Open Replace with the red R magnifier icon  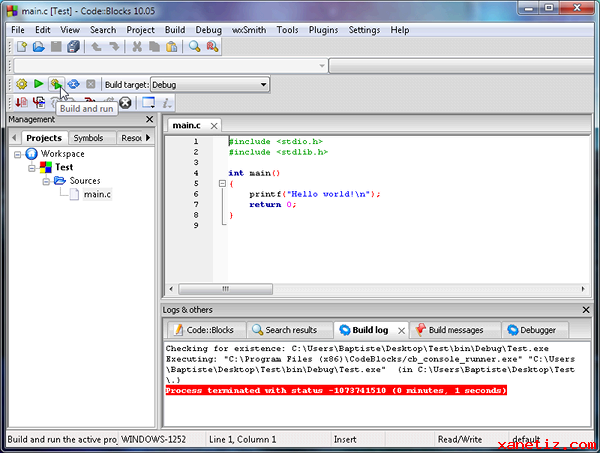tap(212, 47)
